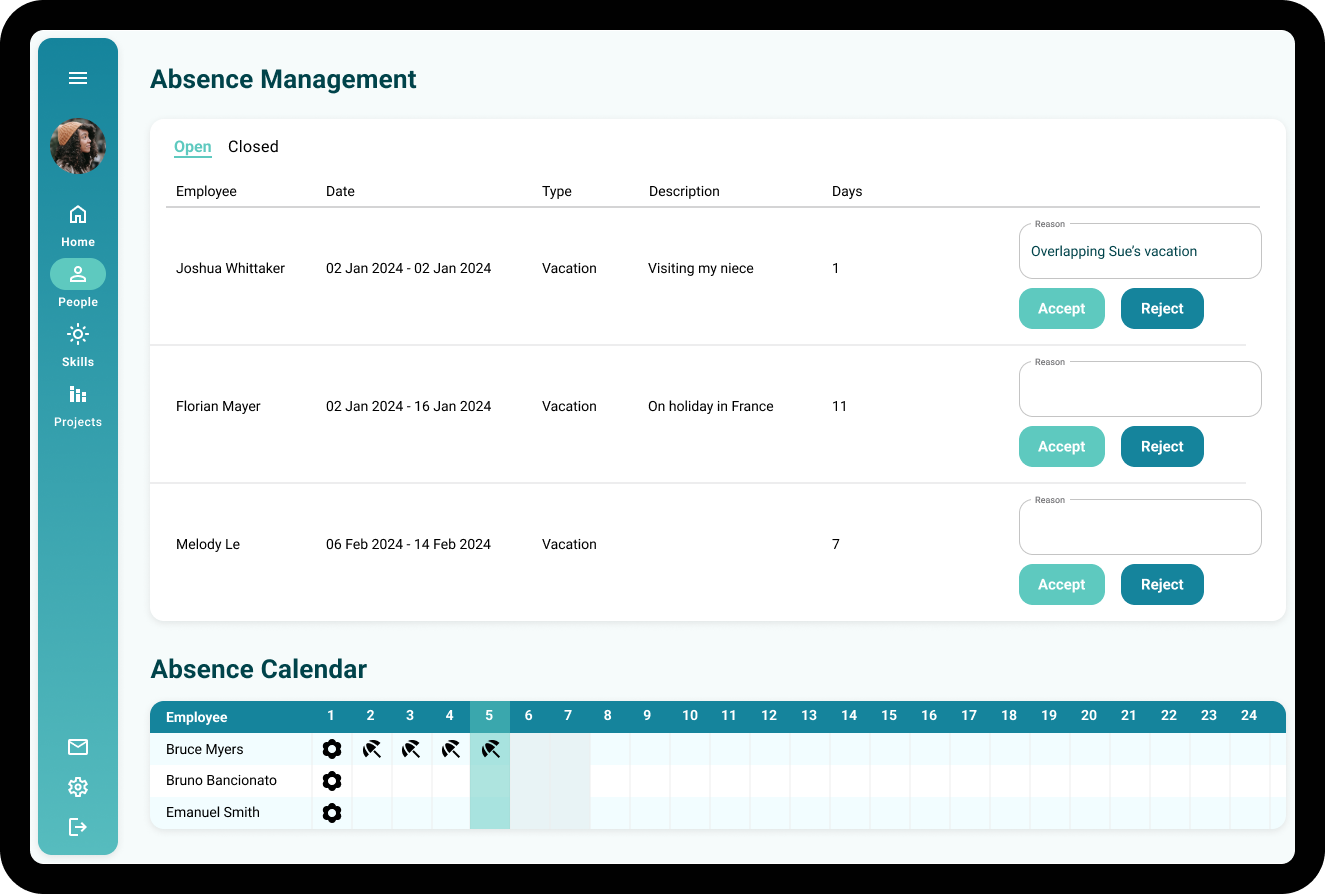
Task: Open the settings gear in sidebar
Action: pyautogui.click(x=78, y=787)
